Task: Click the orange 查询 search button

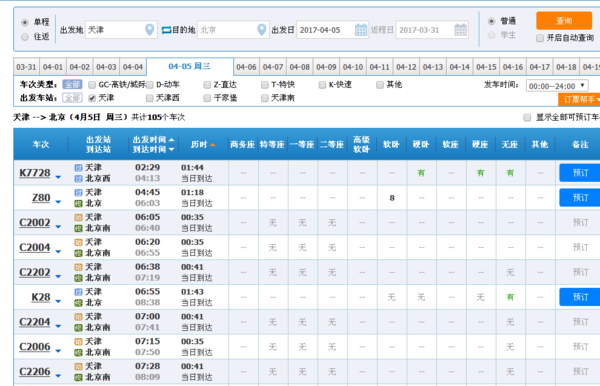Action: pyautogui.click(x=564, y=21)
